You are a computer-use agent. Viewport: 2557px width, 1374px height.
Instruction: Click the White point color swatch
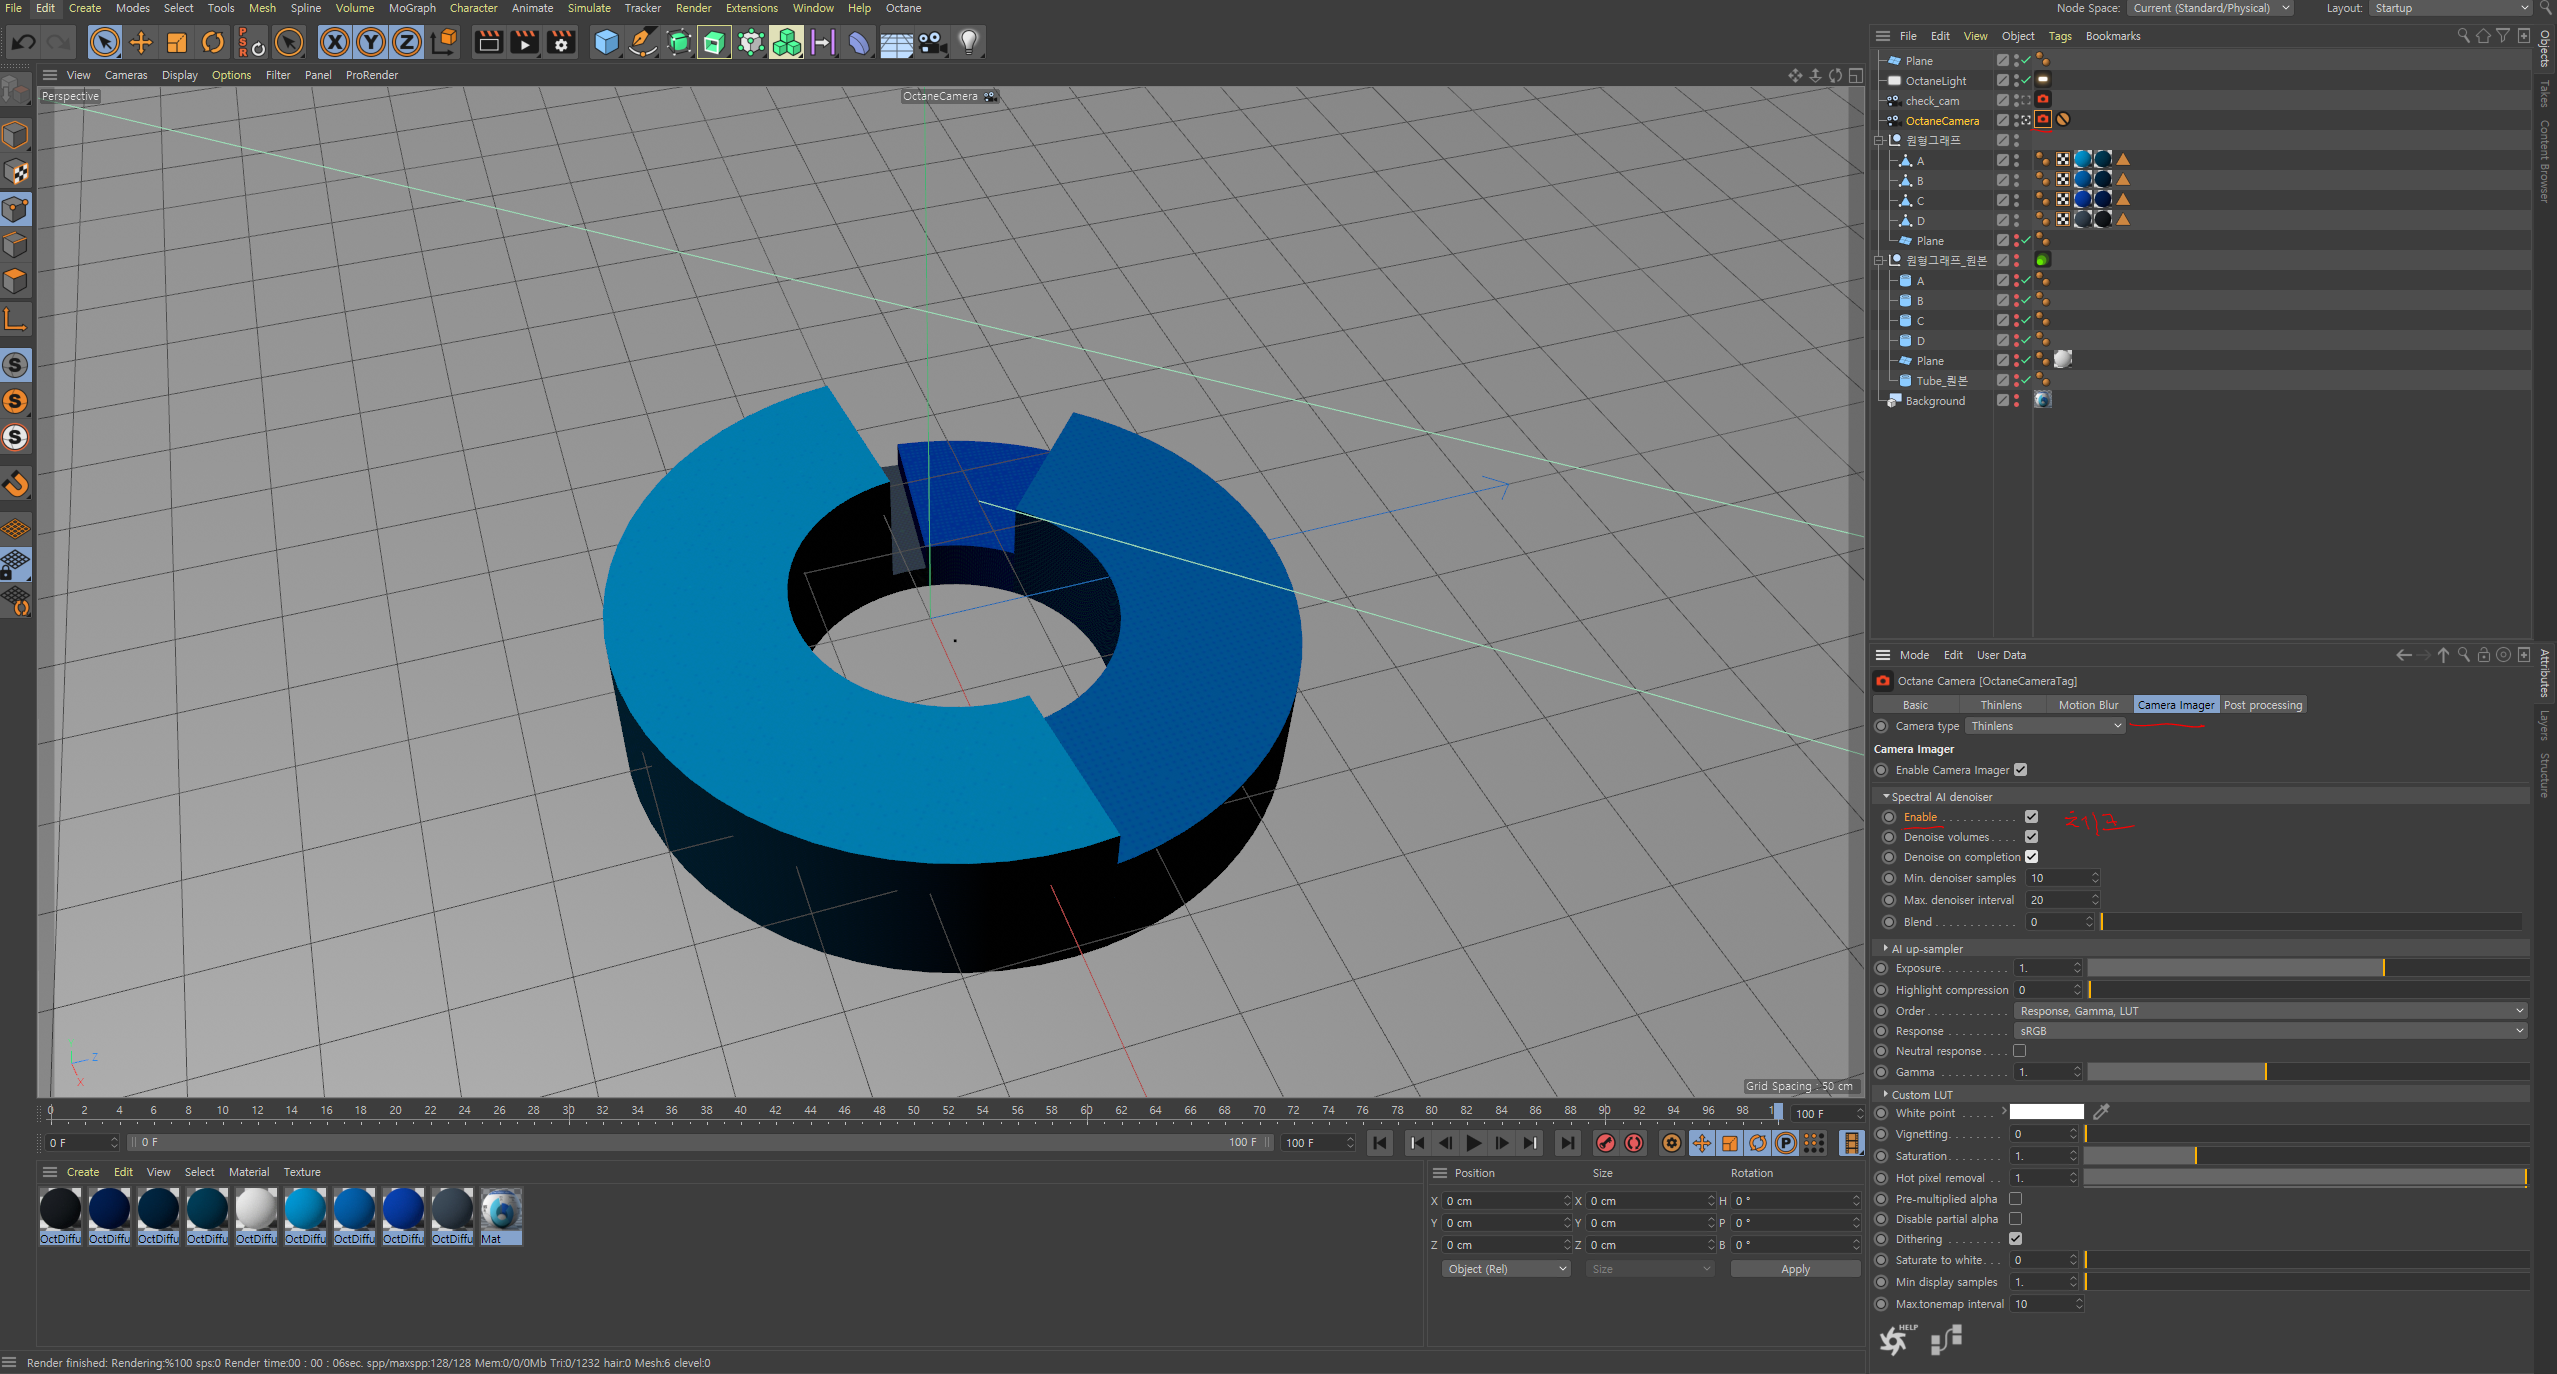tap(2046, 1112)
